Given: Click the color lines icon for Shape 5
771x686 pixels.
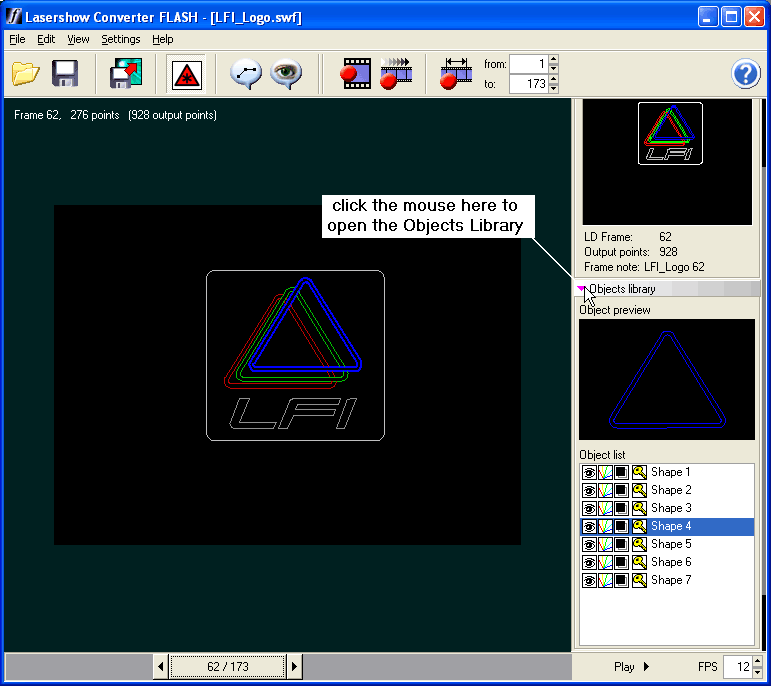Looking at the screenshot, I should (605, 544).
